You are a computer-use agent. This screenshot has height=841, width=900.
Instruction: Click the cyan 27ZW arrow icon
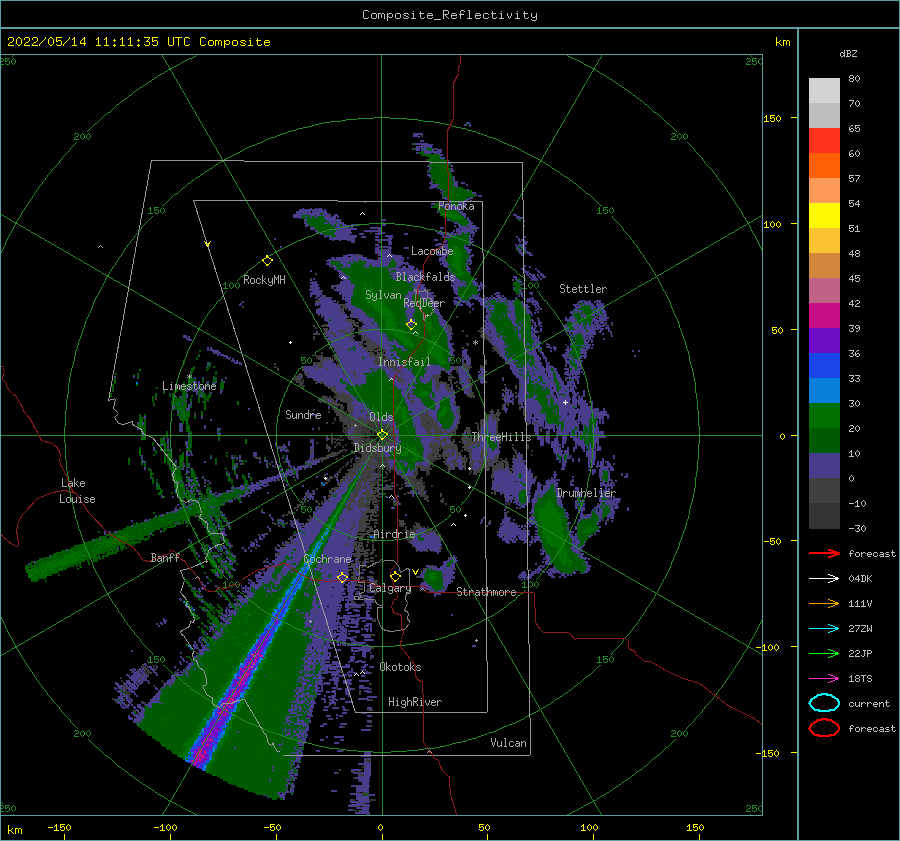[x=824, y=629]
